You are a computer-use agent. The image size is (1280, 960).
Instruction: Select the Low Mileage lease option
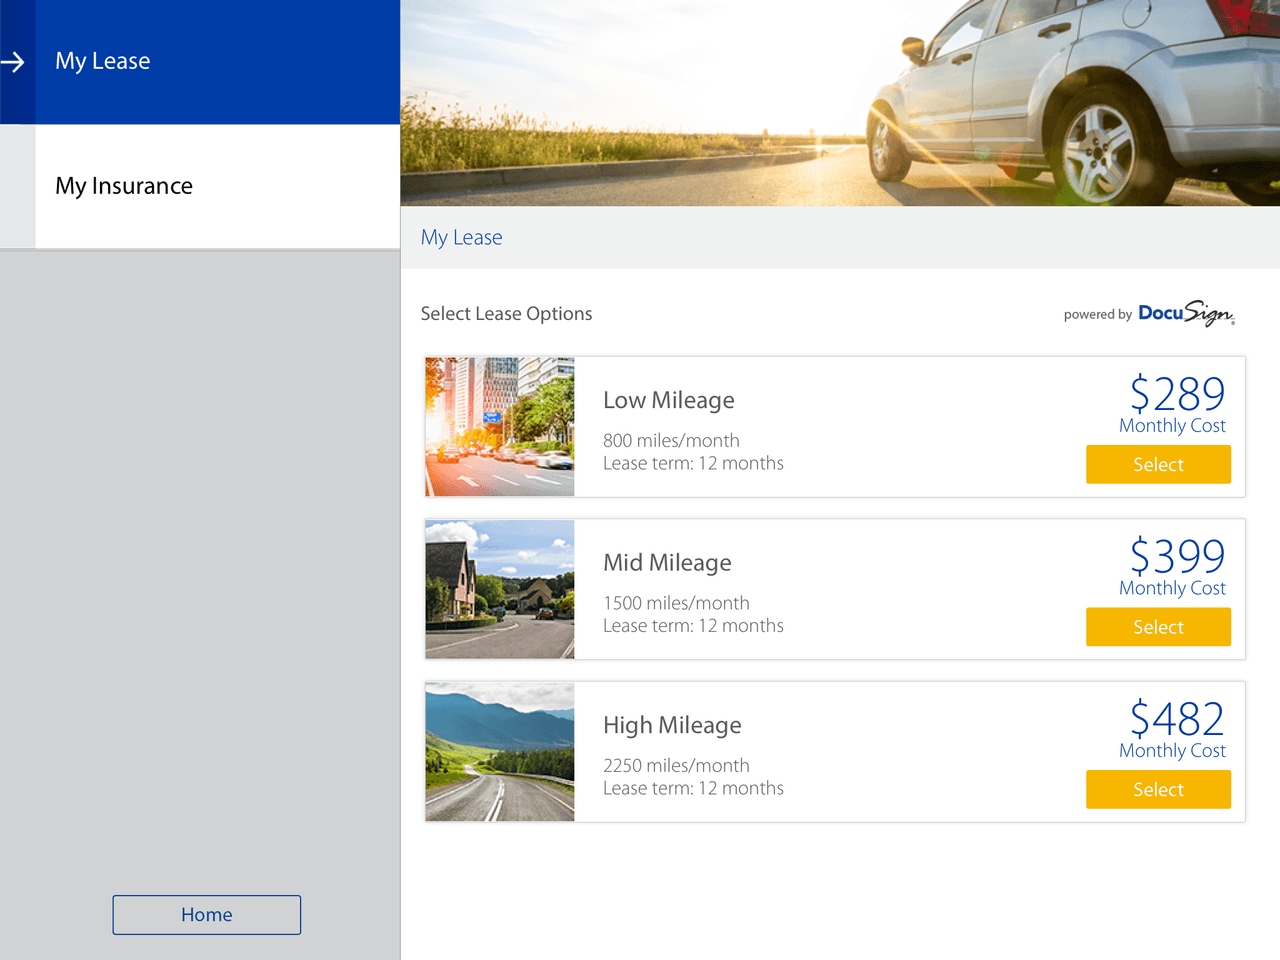pos(1158,464)
